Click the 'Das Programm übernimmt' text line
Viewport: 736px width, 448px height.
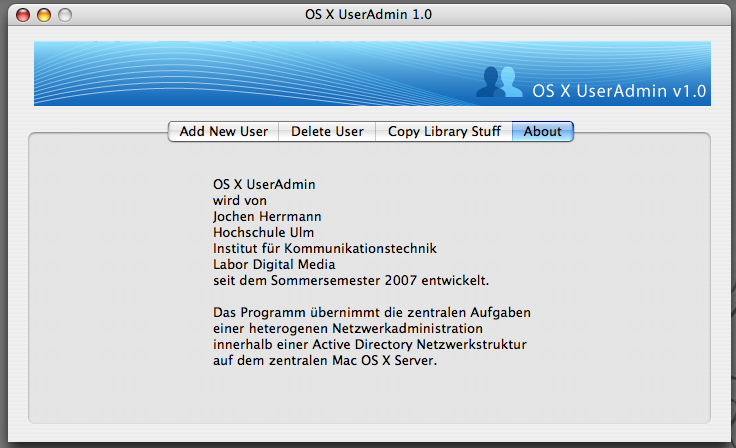pos(371,313)
